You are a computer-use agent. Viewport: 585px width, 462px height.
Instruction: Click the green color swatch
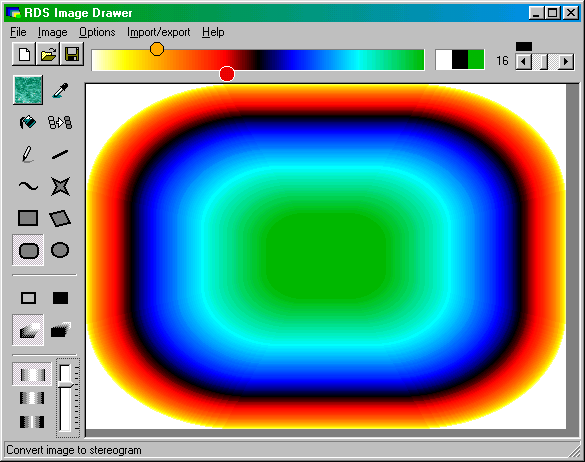point(476,60)
